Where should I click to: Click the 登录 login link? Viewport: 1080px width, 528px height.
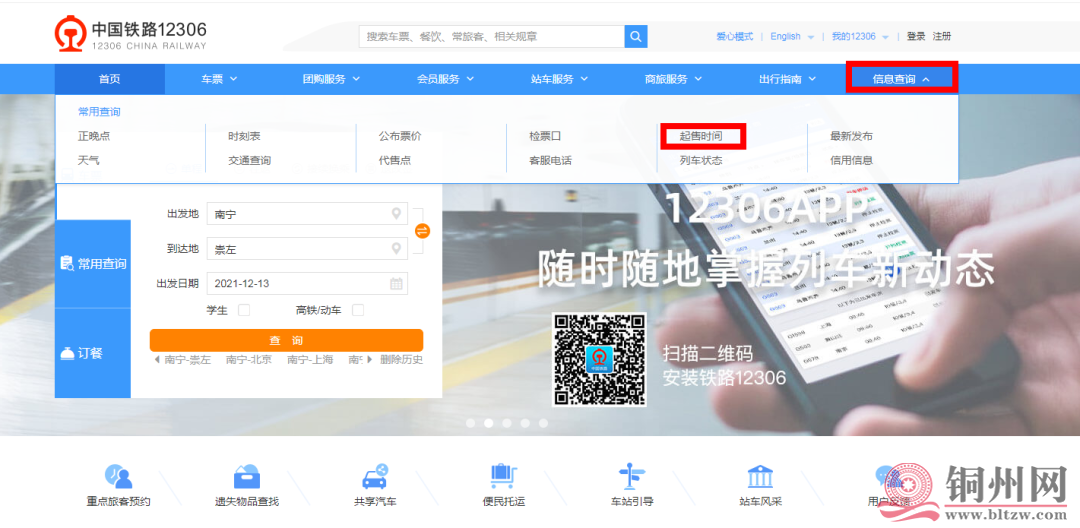(916, 37)
